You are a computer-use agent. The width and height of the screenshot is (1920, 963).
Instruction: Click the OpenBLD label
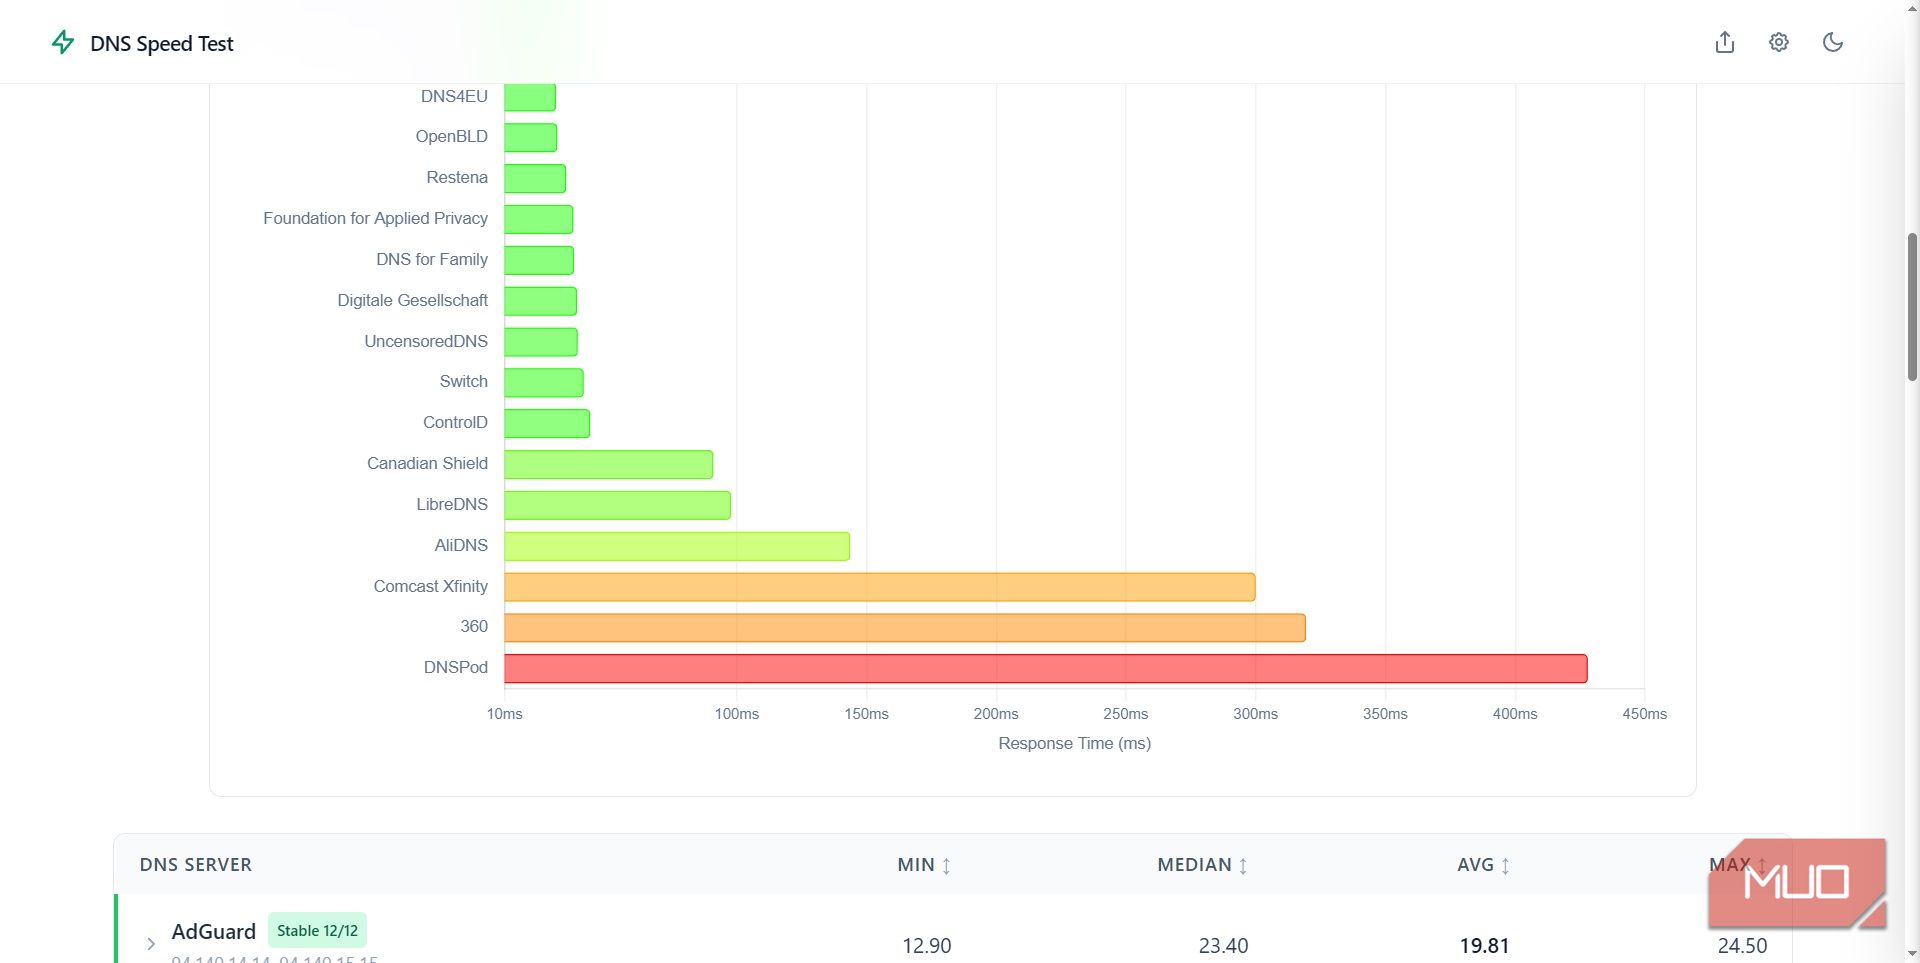(452, 136)
